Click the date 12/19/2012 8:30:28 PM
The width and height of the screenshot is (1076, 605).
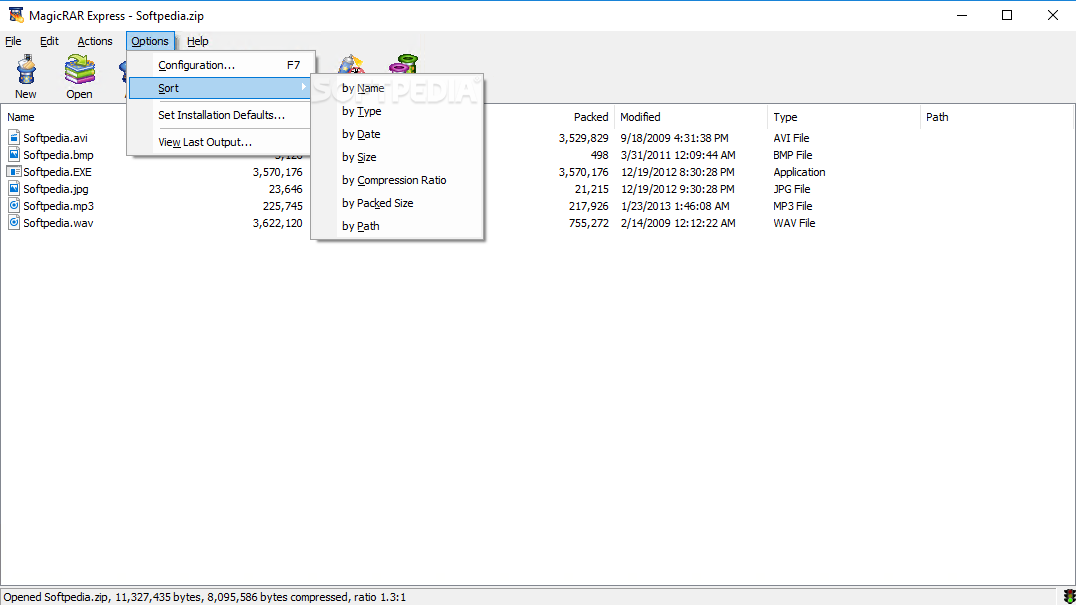pos(678,172)
